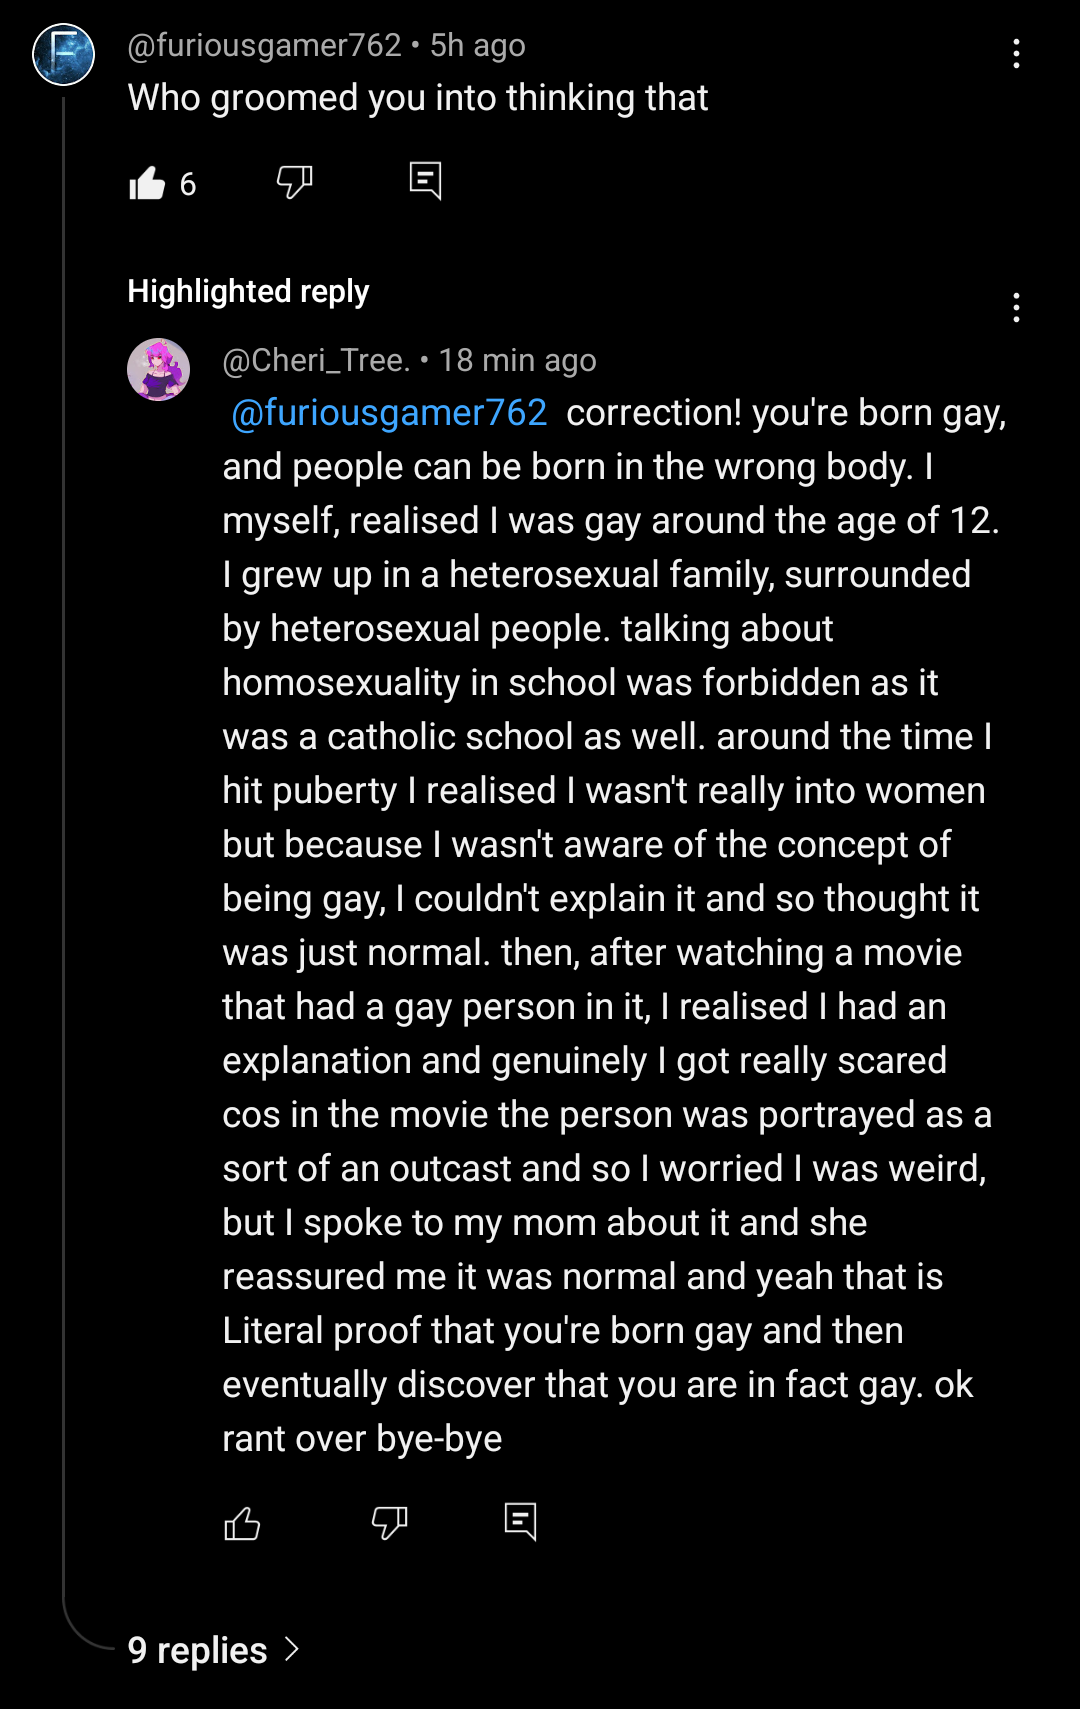This screenshot has height=1709, width=1080.
Task: Tap the '18 min ago' timestamp
Action: 517,360
